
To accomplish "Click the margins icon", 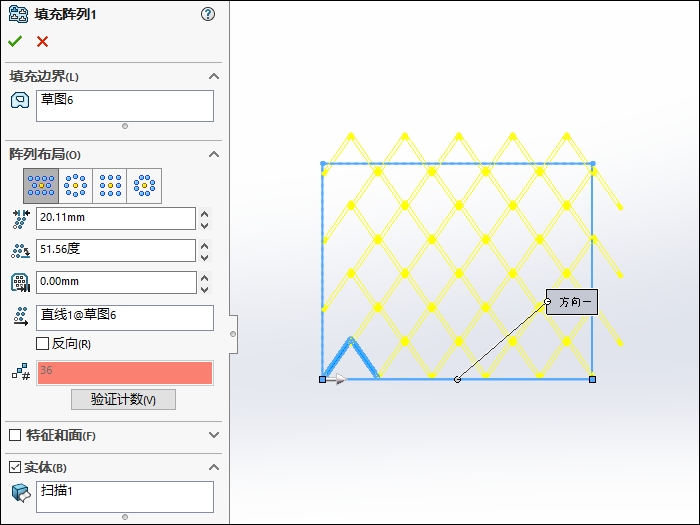I will tap(21, 283).
